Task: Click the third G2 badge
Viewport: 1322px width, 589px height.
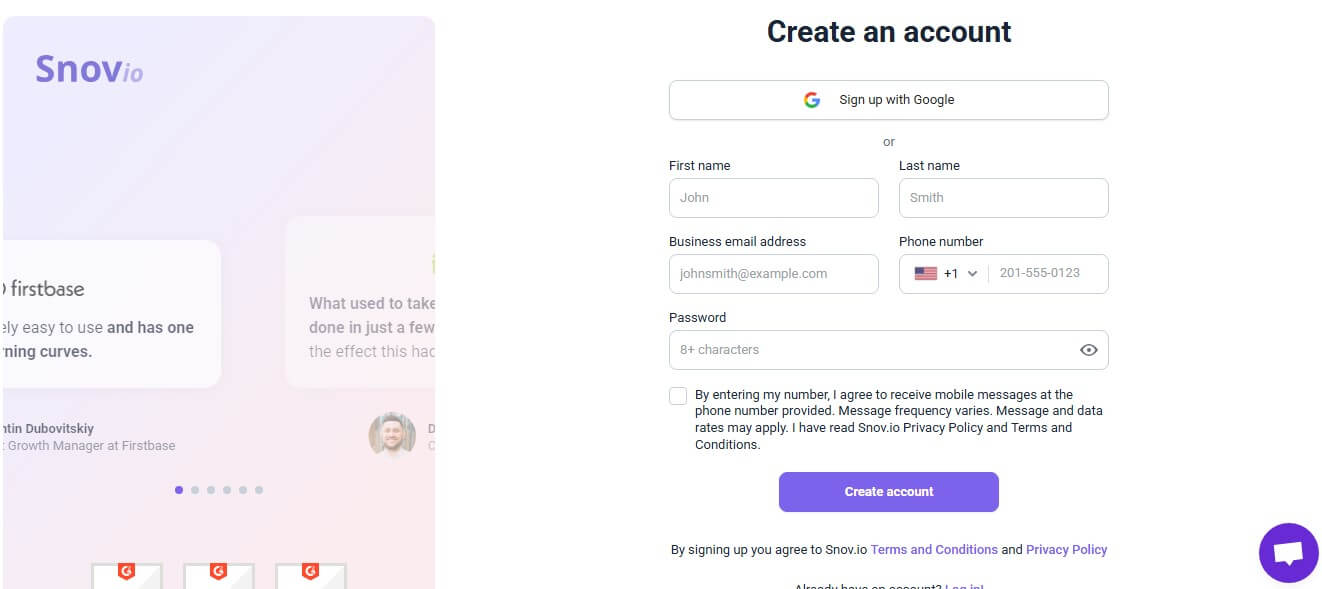Action: [310, 574]
